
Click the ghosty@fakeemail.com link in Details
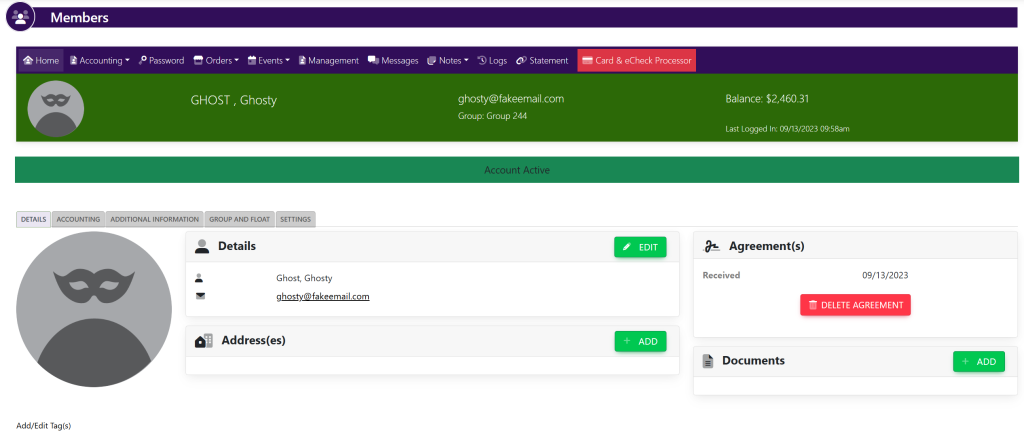(322, 296)
